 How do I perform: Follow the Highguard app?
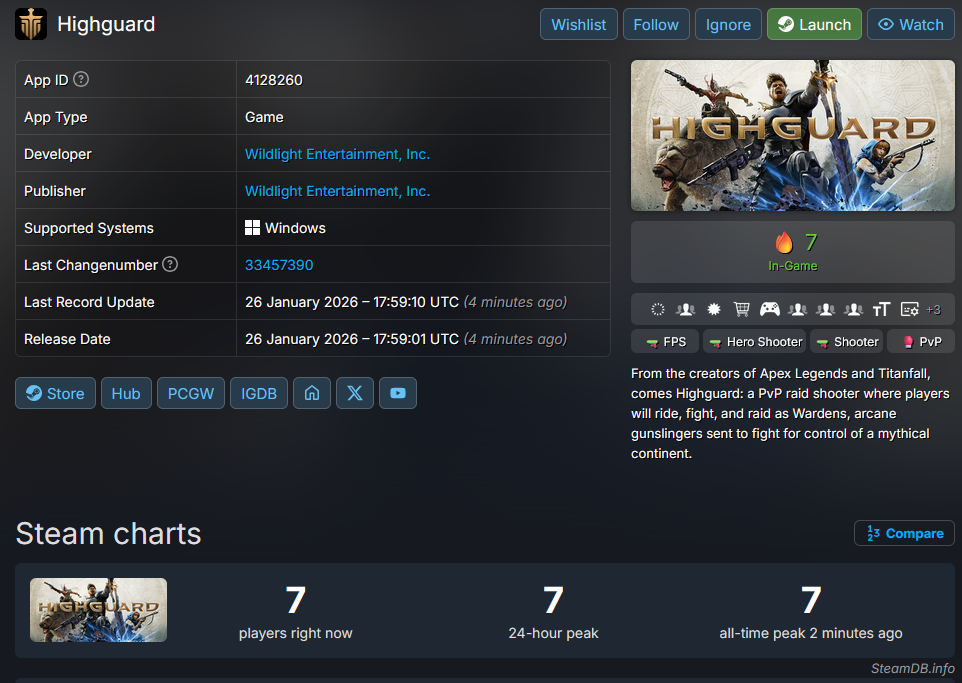point(656,24)
